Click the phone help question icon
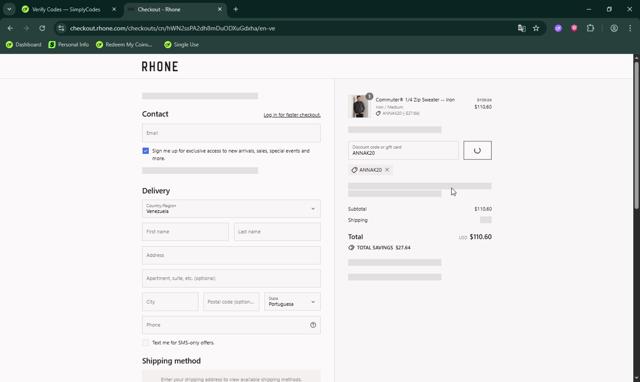 point(313,325)
